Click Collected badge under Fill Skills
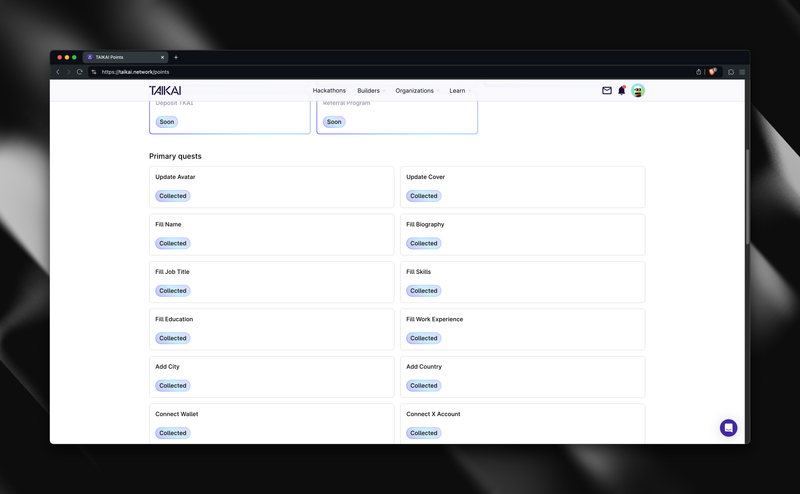 point(423,291)
